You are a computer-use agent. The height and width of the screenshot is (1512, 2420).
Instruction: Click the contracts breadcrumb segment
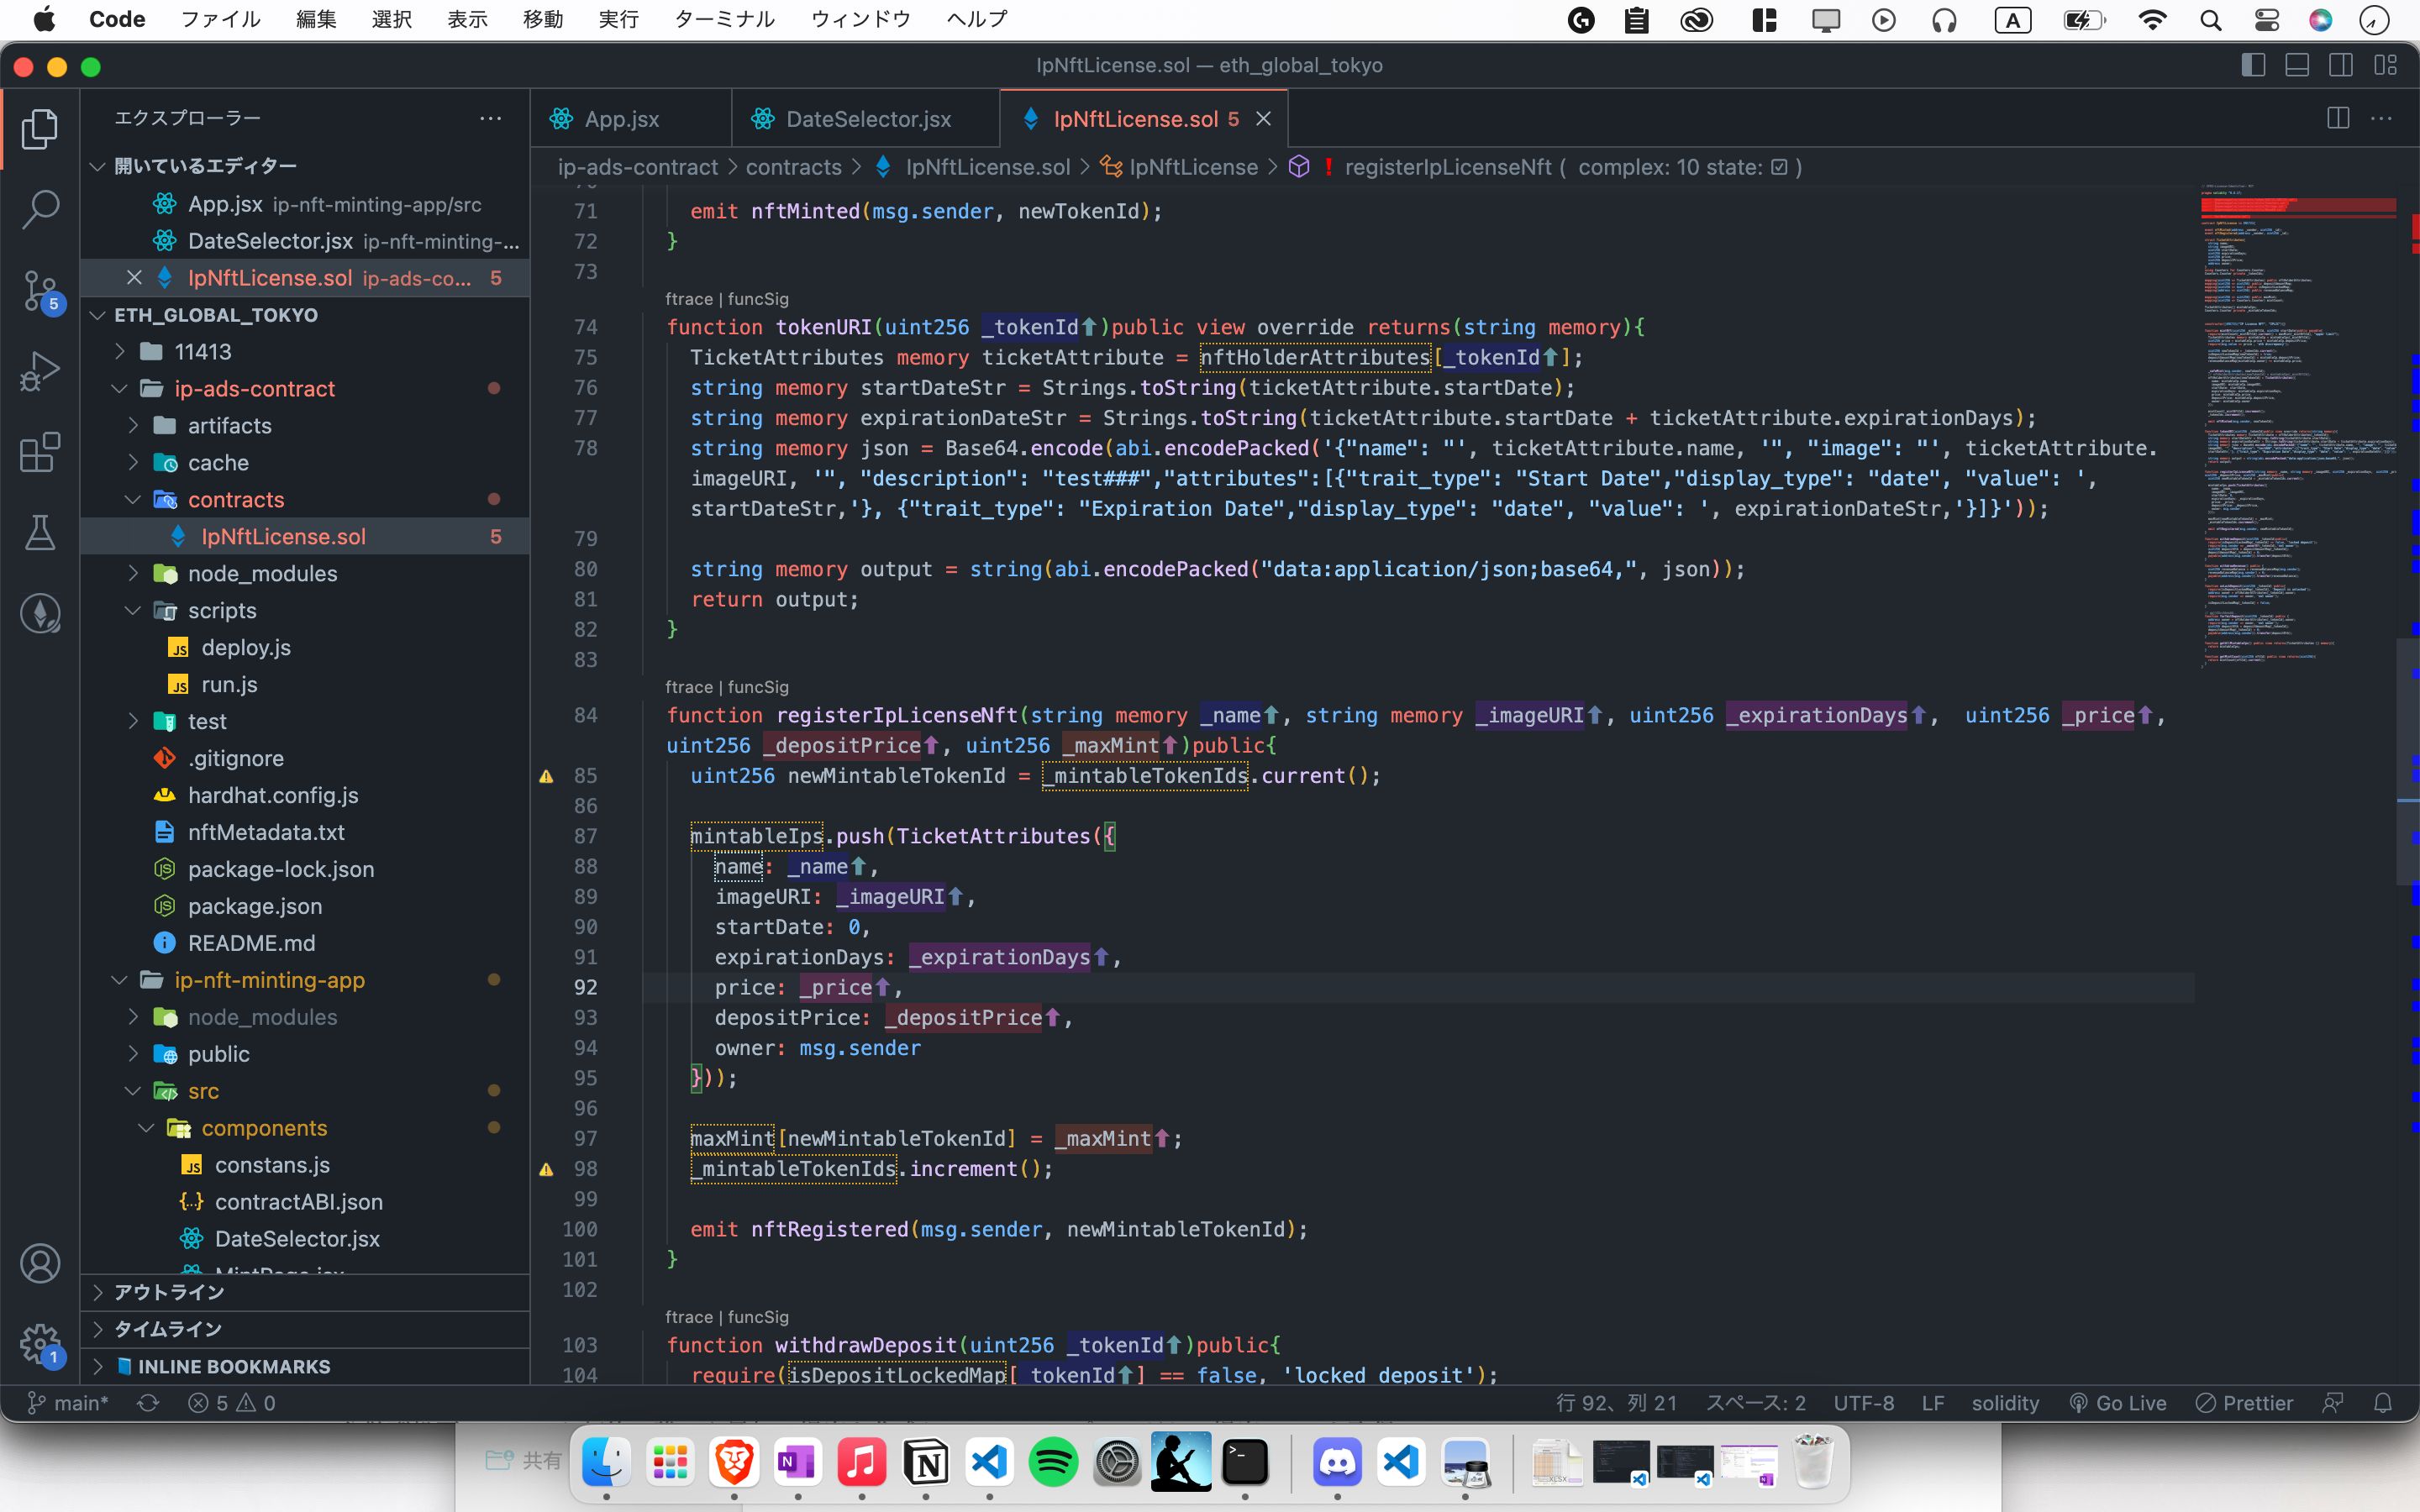(794, 167)
